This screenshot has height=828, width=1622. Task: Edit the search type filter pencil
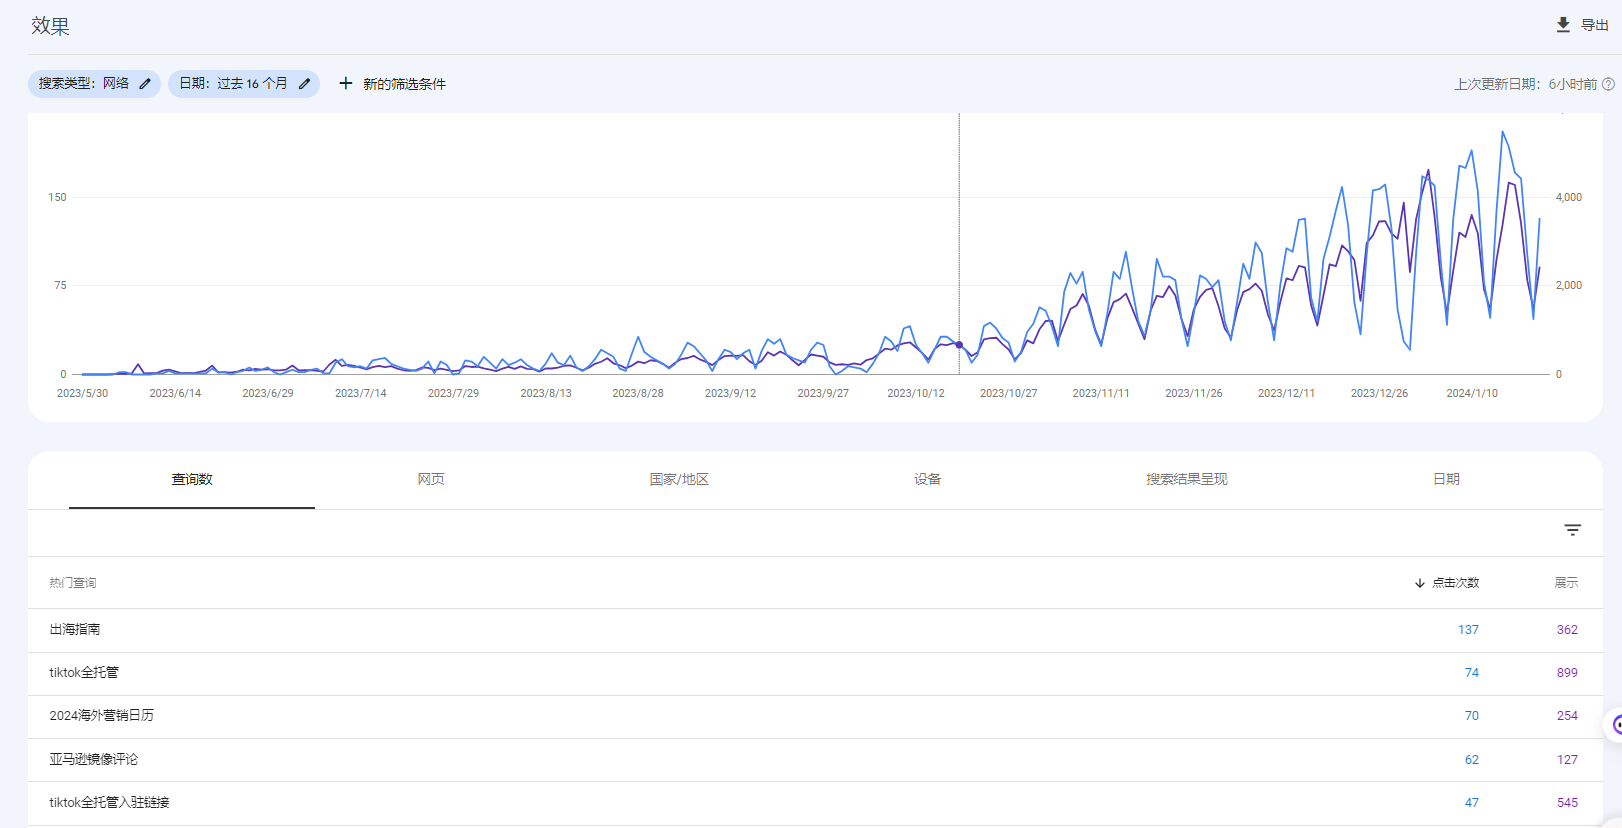(145, 84)
